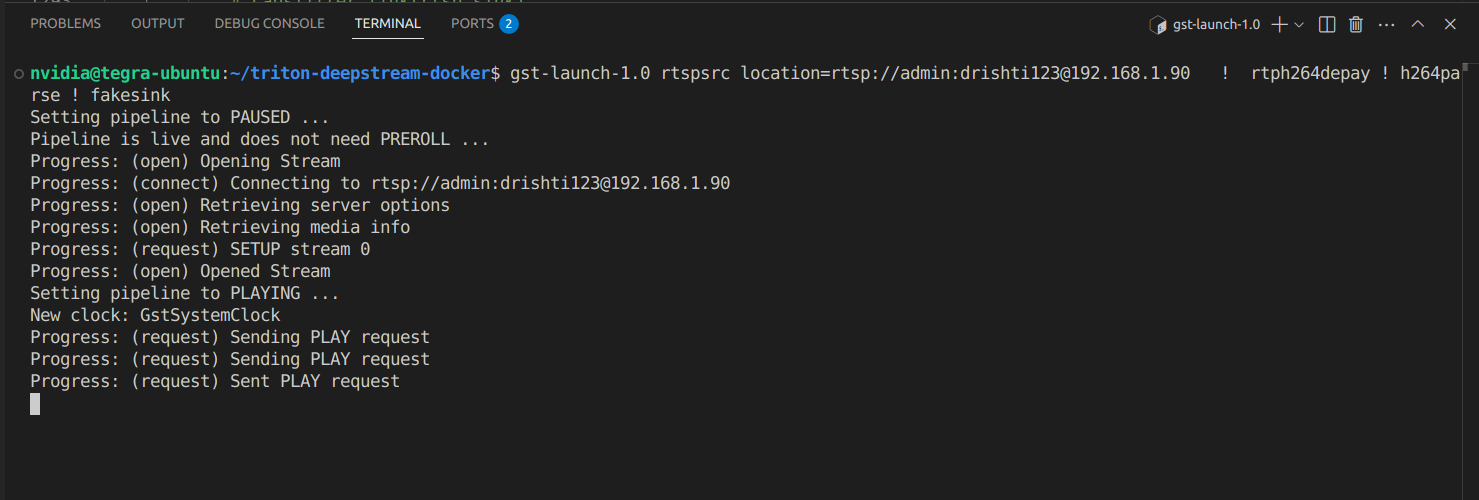Select the TERMINAL tab
The width and height of the screenshot is (1479, 500).
[x=388, y=23]
